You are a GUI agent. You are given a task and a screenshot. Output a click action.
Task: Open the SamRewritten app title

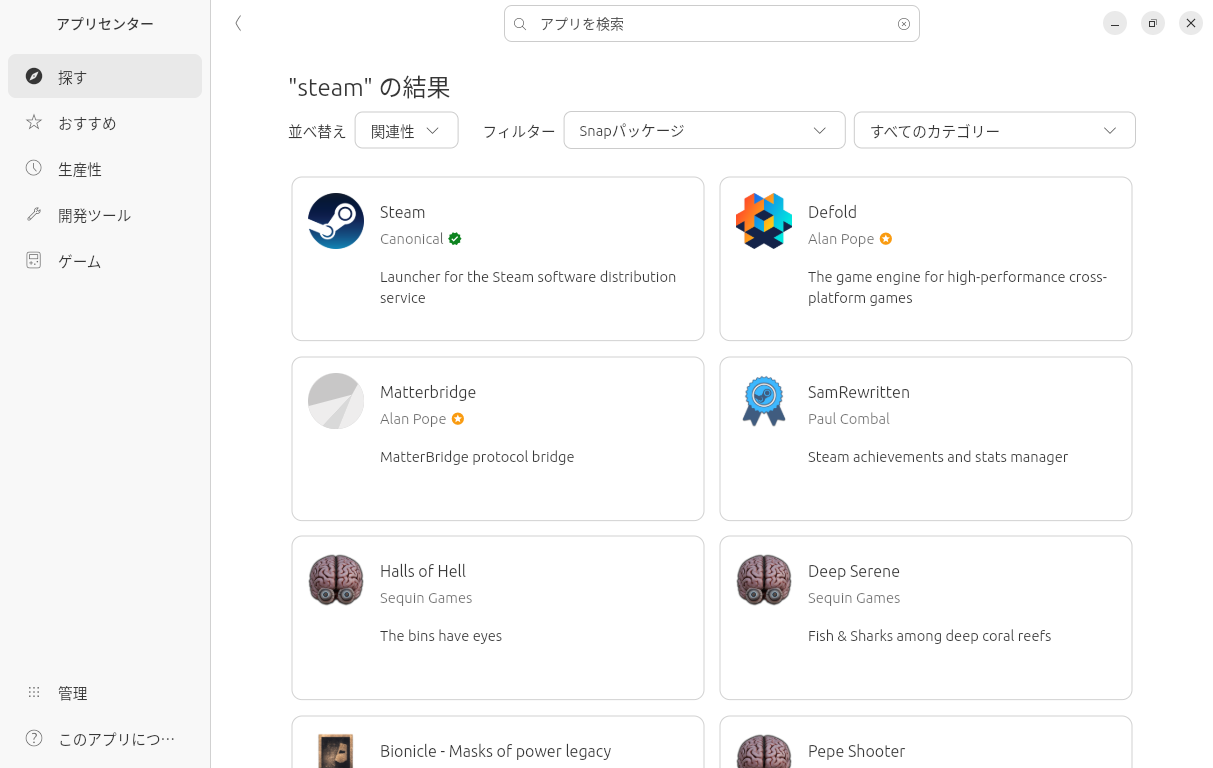click(859, 392)
